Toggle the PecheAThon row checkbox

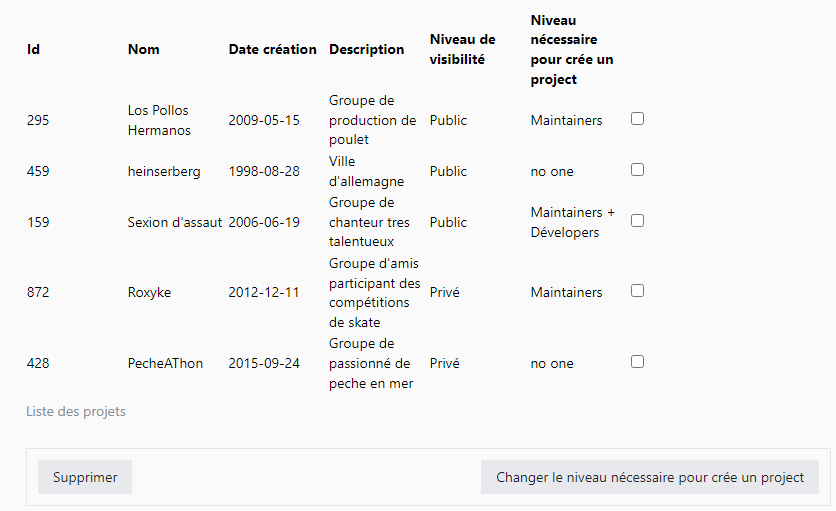[637, 362]
